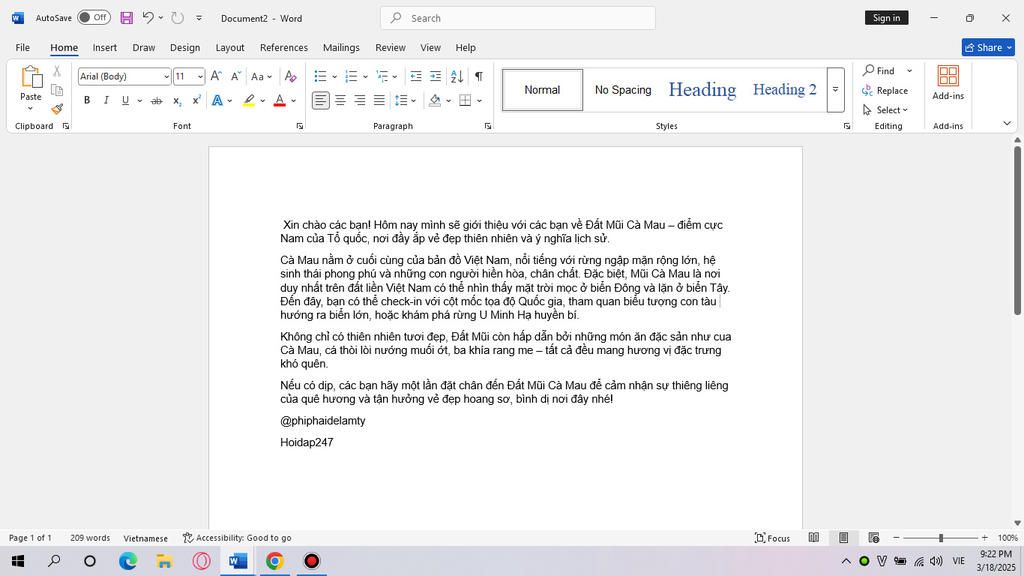
Task: Apply the Normal style
Action: tap(542, 90)
